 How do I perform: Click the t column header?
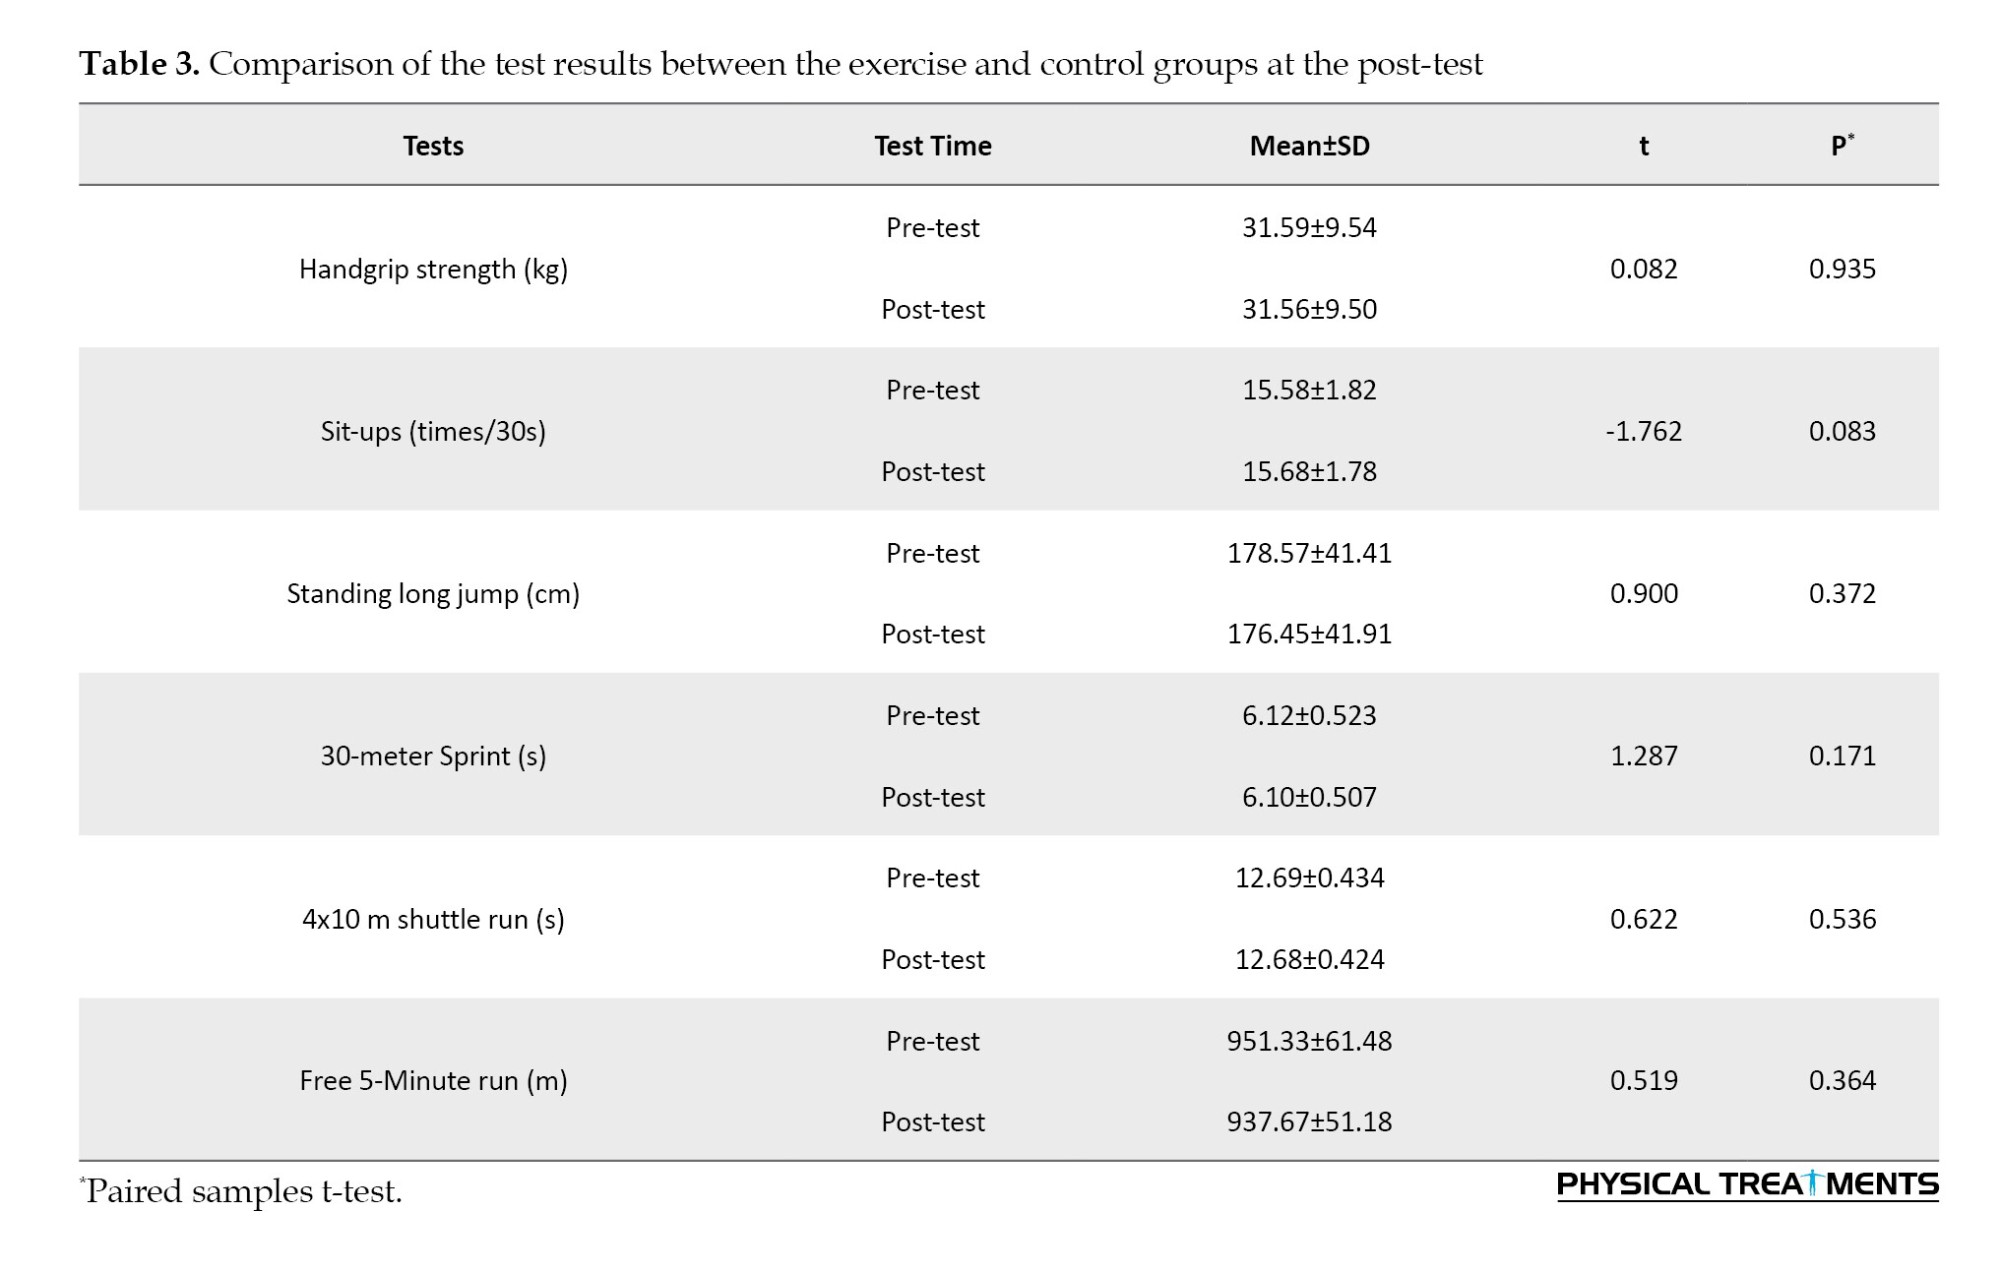click(x=1643, y=146)
